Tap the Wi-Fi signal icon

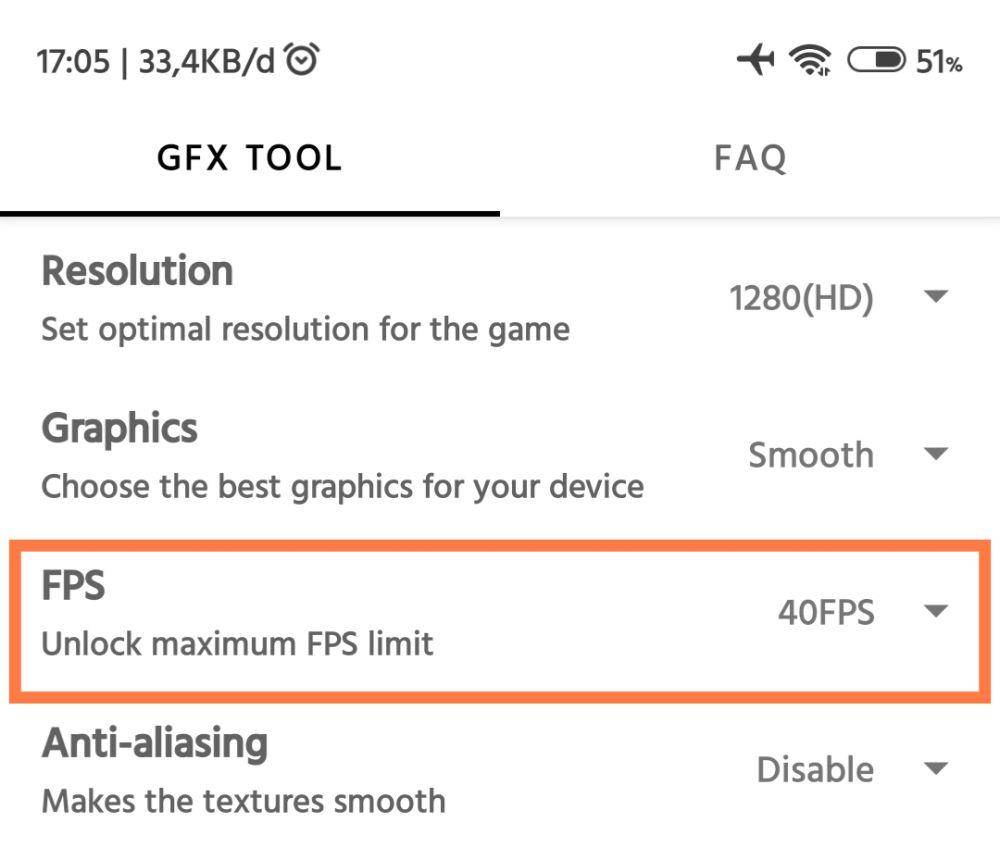810,61
